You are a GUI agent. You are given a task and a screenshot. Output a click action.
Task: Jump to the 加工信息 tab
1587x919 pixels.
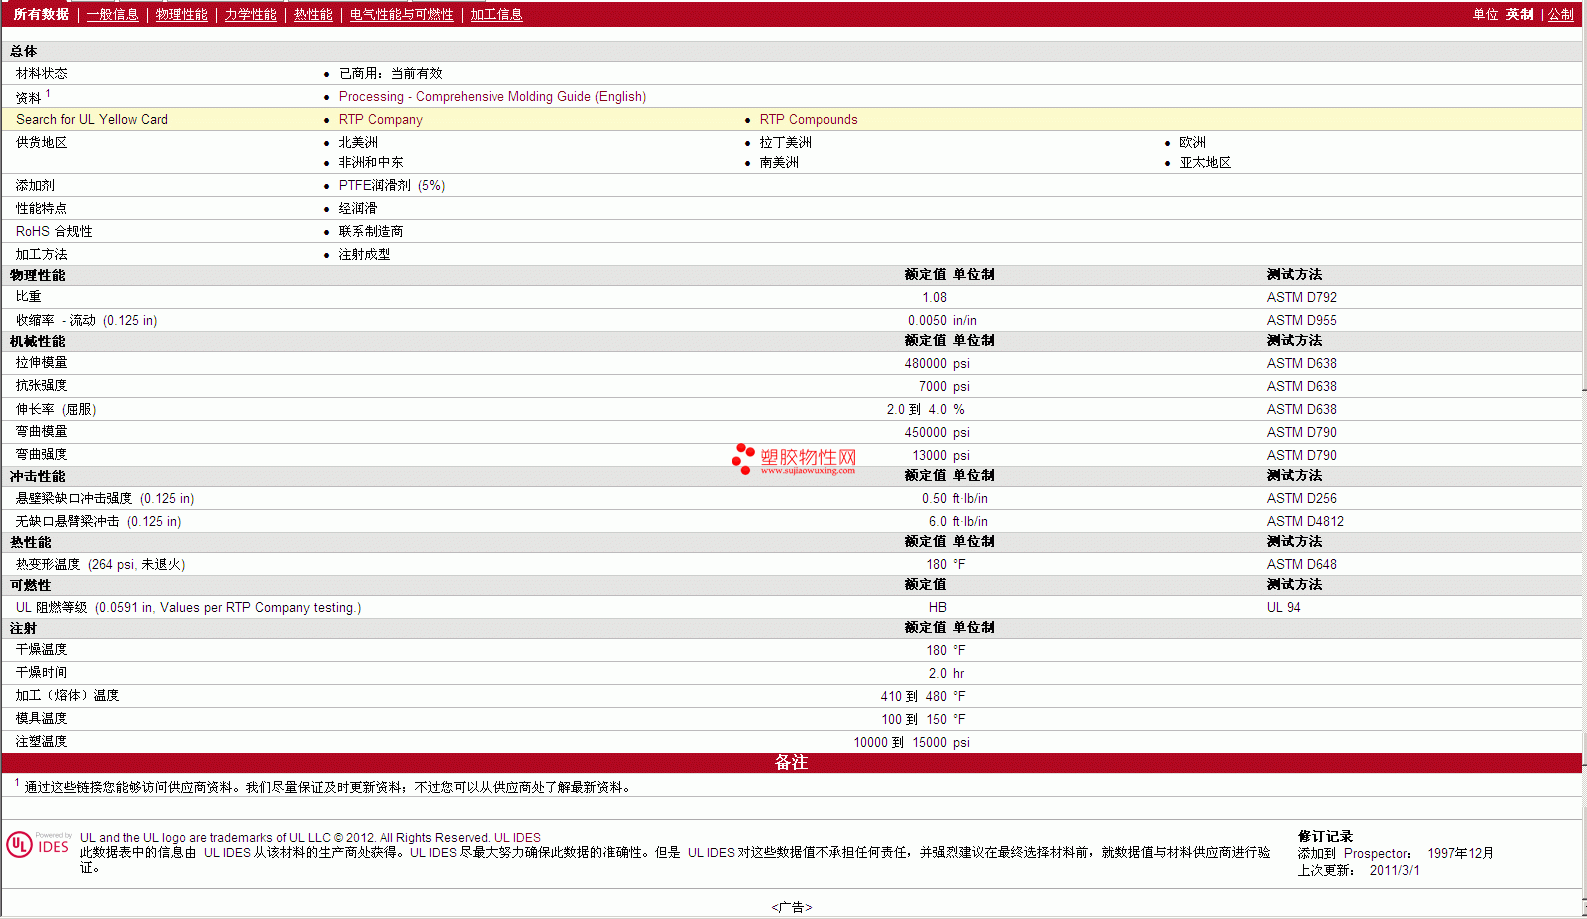(496, 14)
